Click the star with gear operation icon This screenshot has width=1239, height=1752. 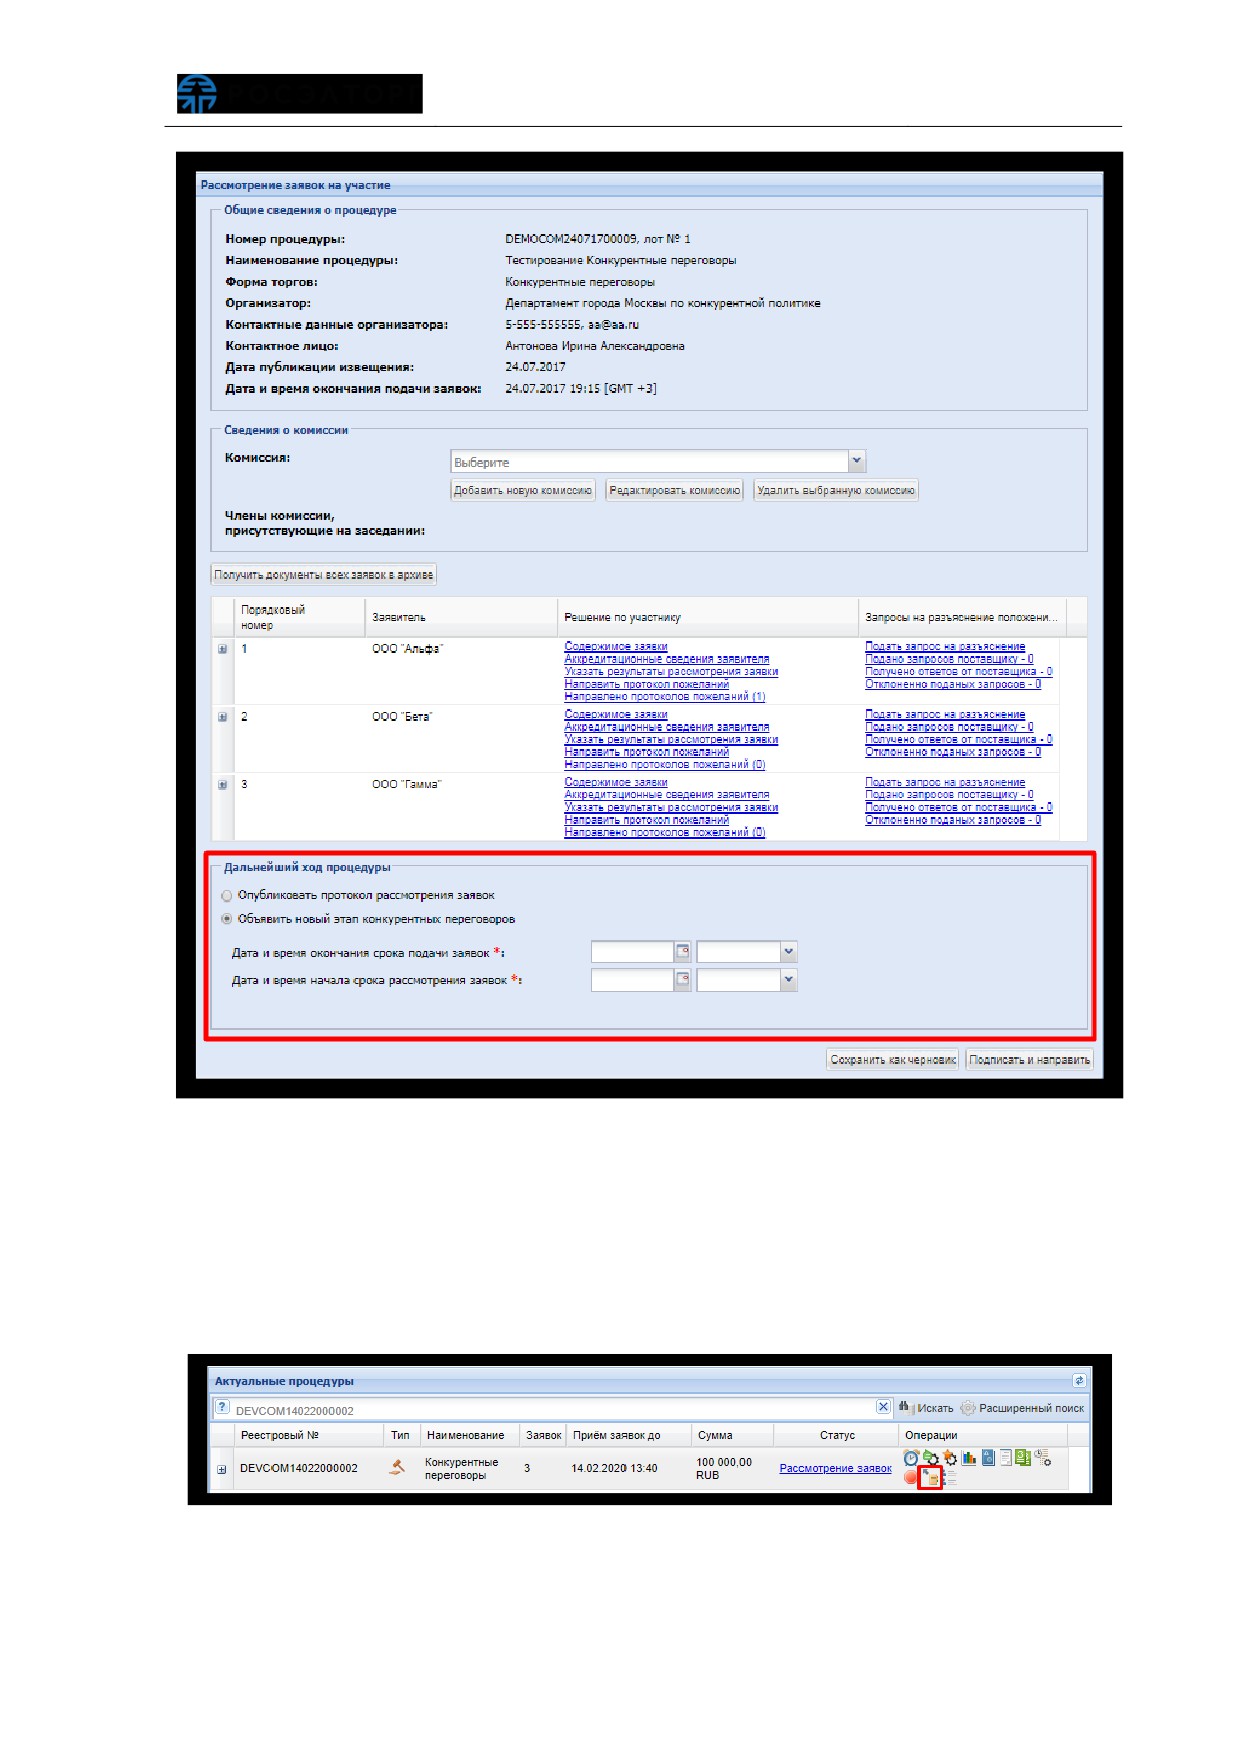tap(949, 1458)
